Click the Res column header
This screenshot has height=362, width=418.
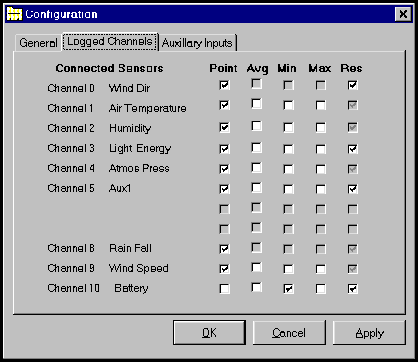(351, 68)
